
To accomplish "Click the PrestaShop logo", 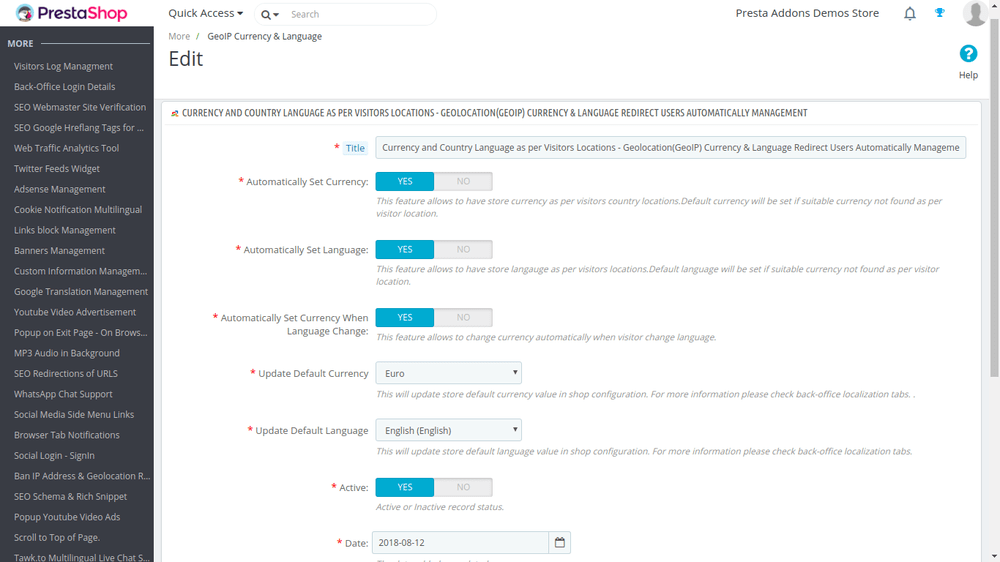I will 71,13.
